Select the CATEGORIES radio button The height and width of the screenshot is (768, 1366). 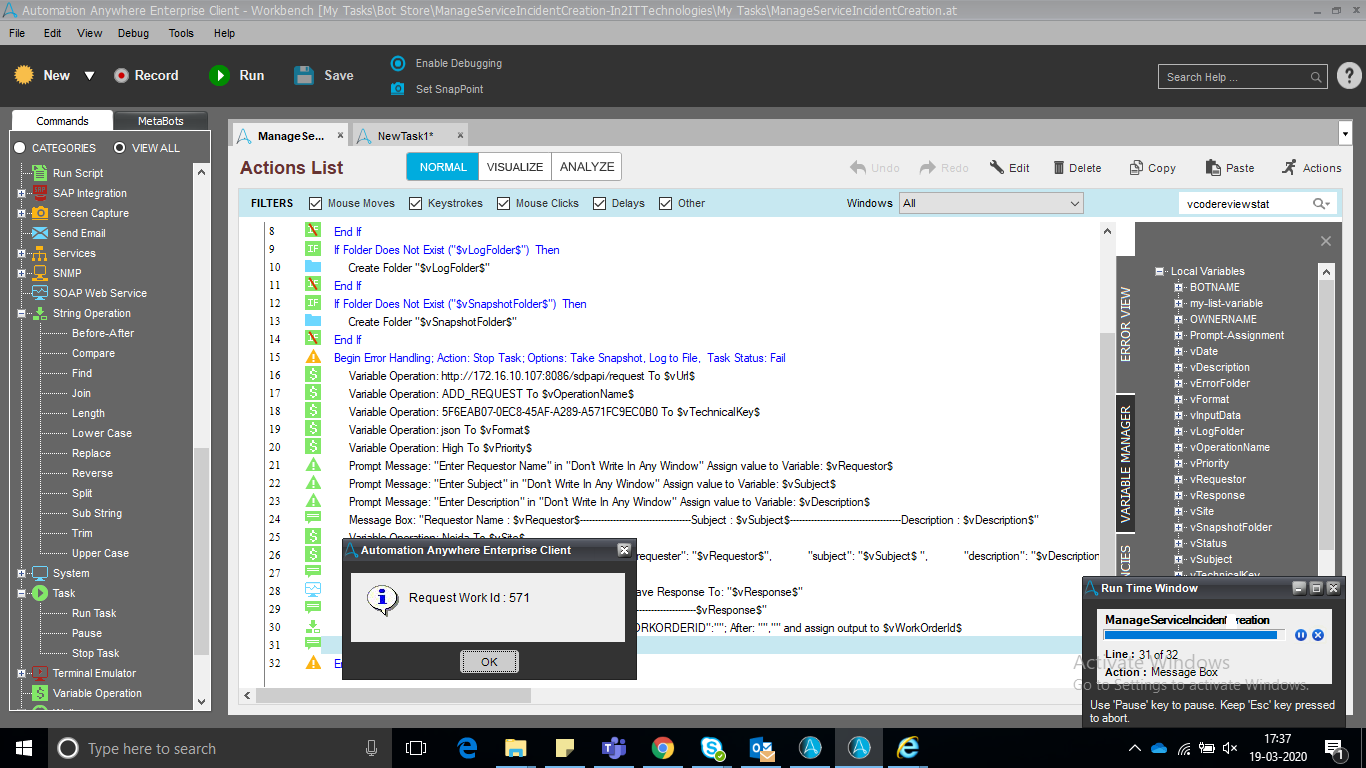(19, 148)
